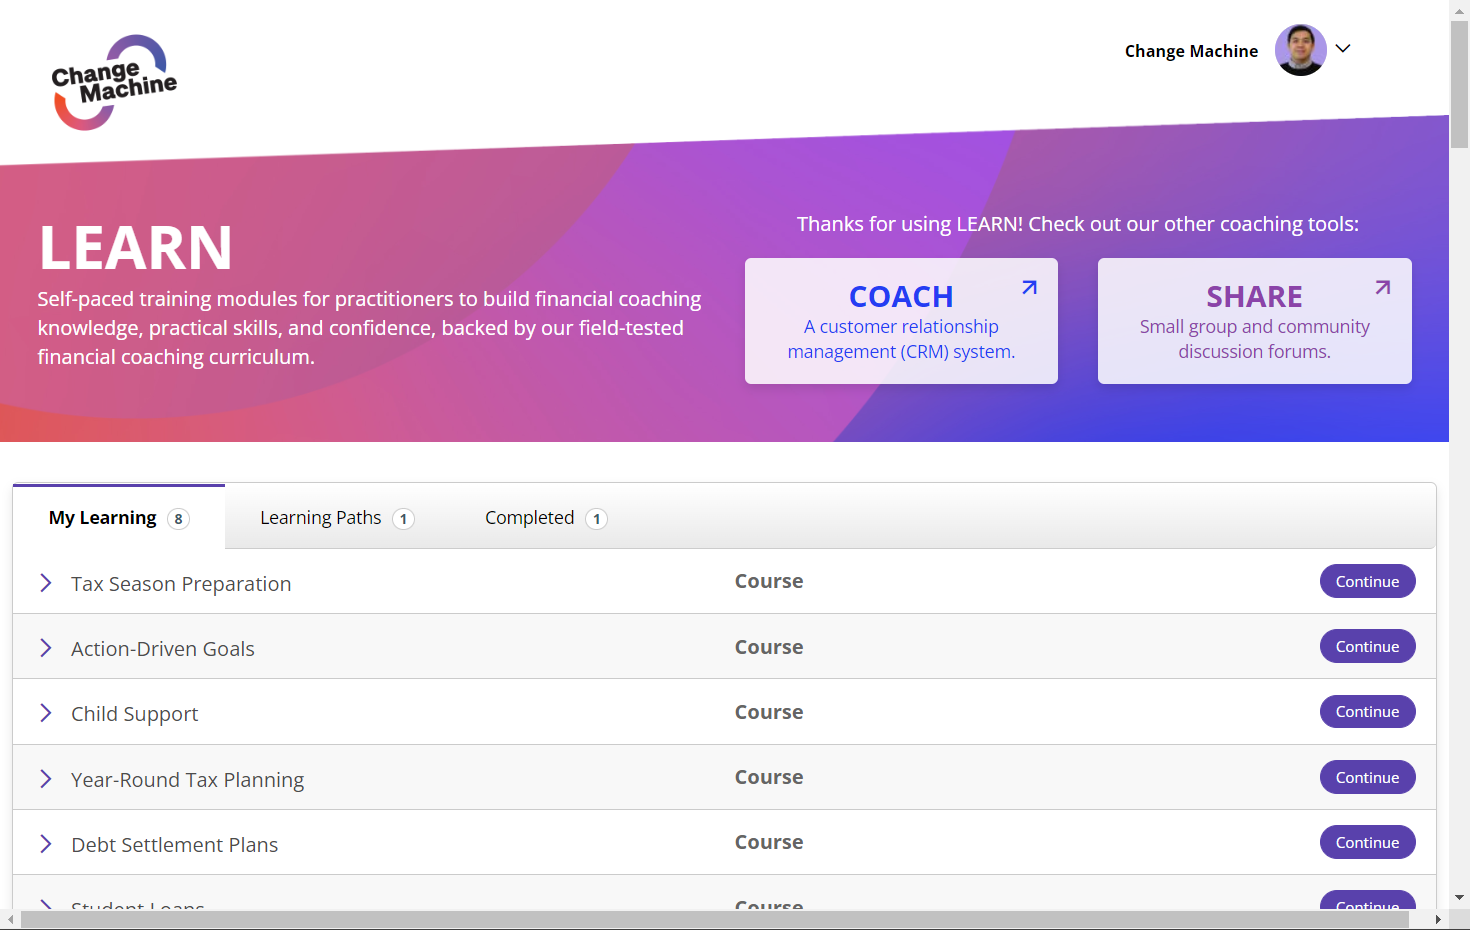Click the My Learning count badge 8
Screen dimensions: 1470x930
pos(178,519)
